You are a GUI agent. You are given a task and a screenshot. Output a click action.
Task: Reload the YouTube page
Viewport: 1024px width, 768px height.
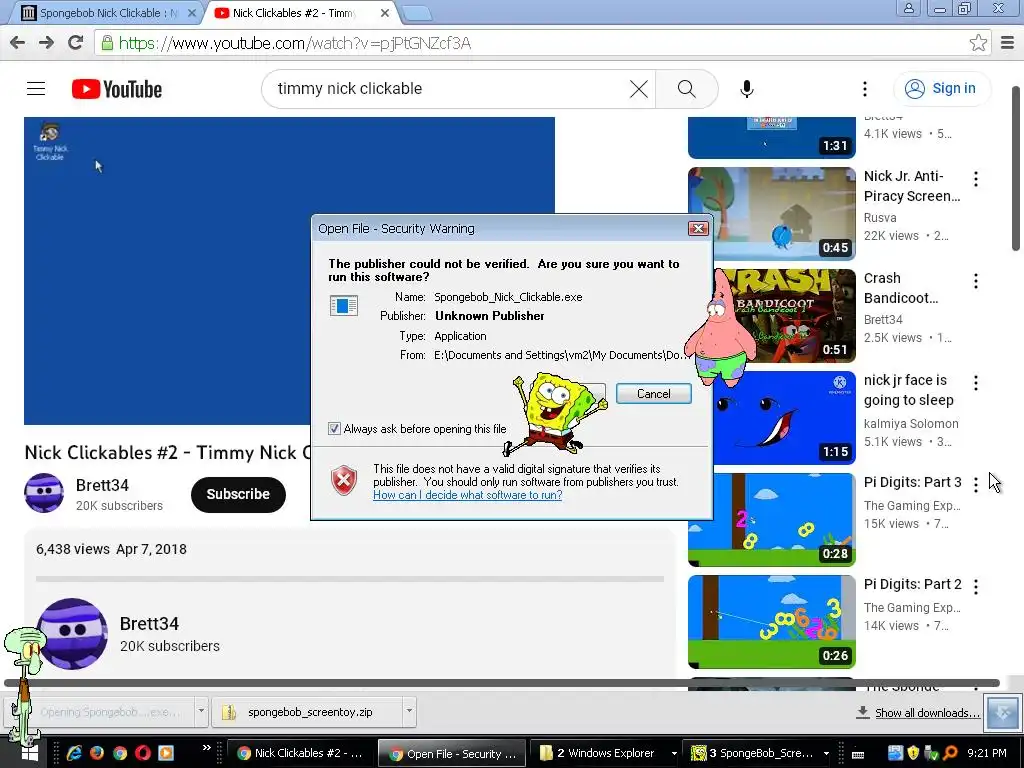point(76,43)
